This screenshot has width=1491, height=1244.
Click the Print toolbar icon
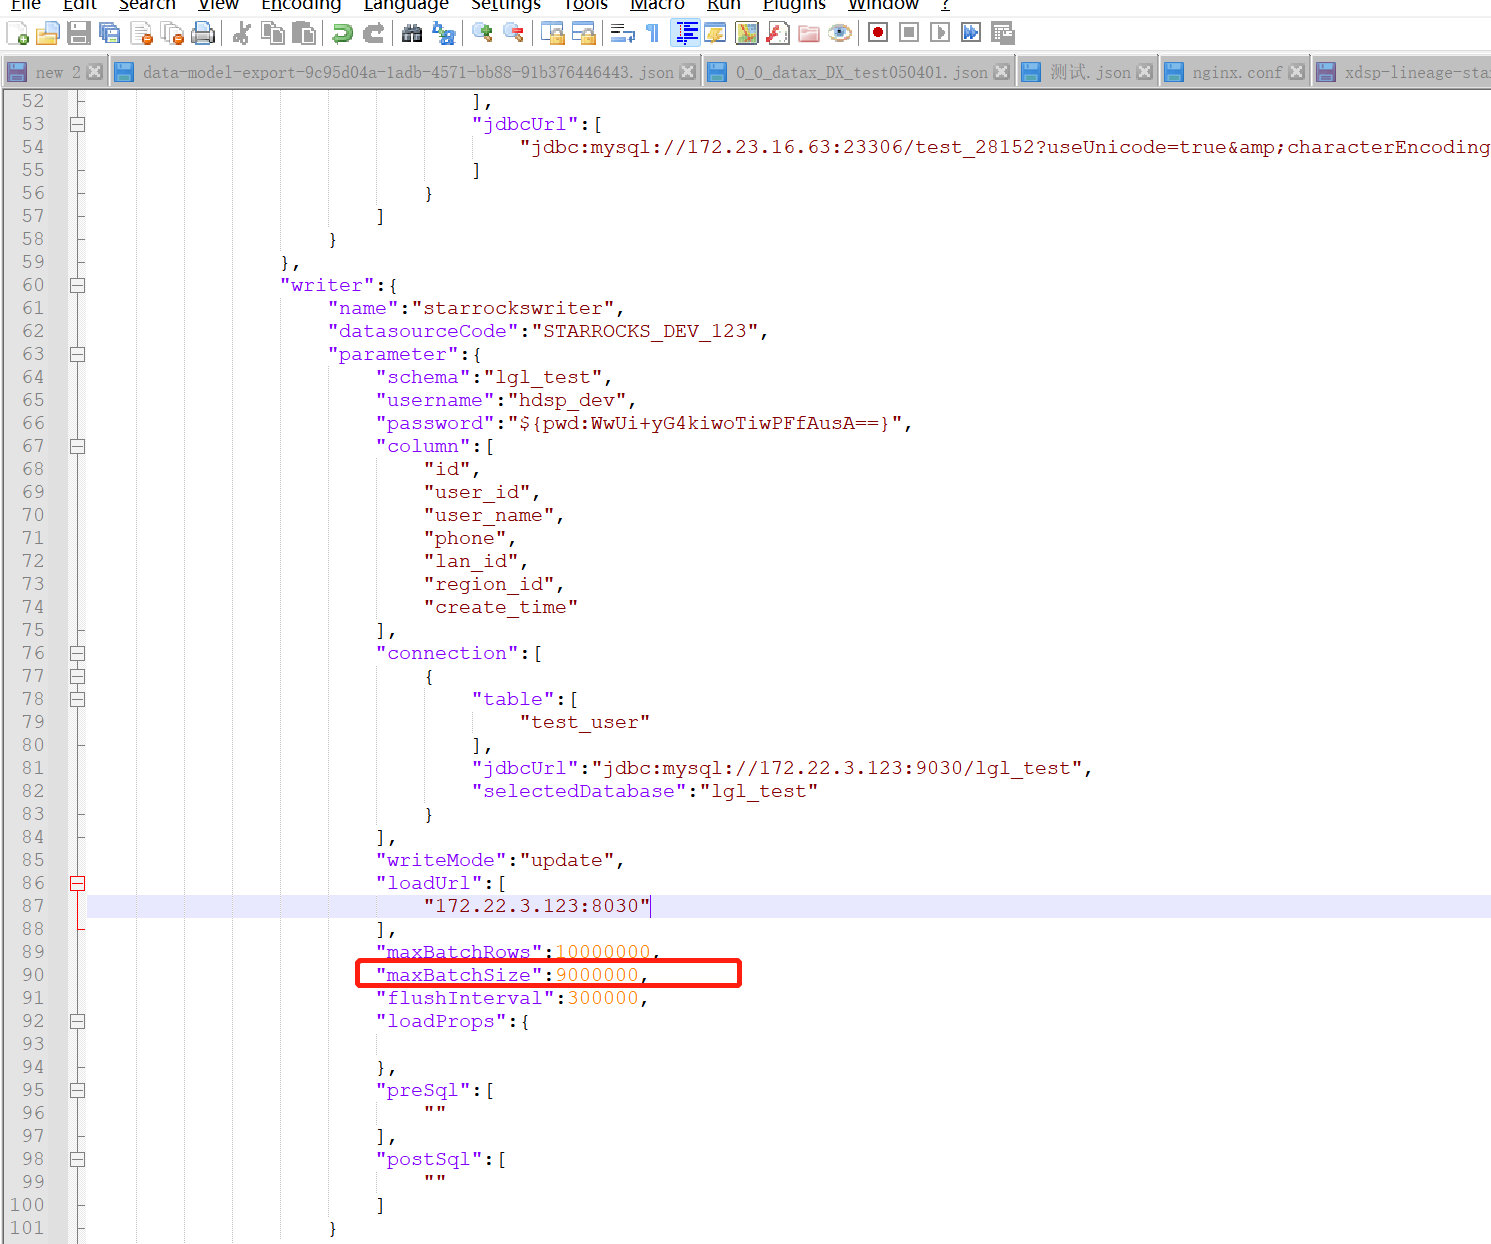203,33
